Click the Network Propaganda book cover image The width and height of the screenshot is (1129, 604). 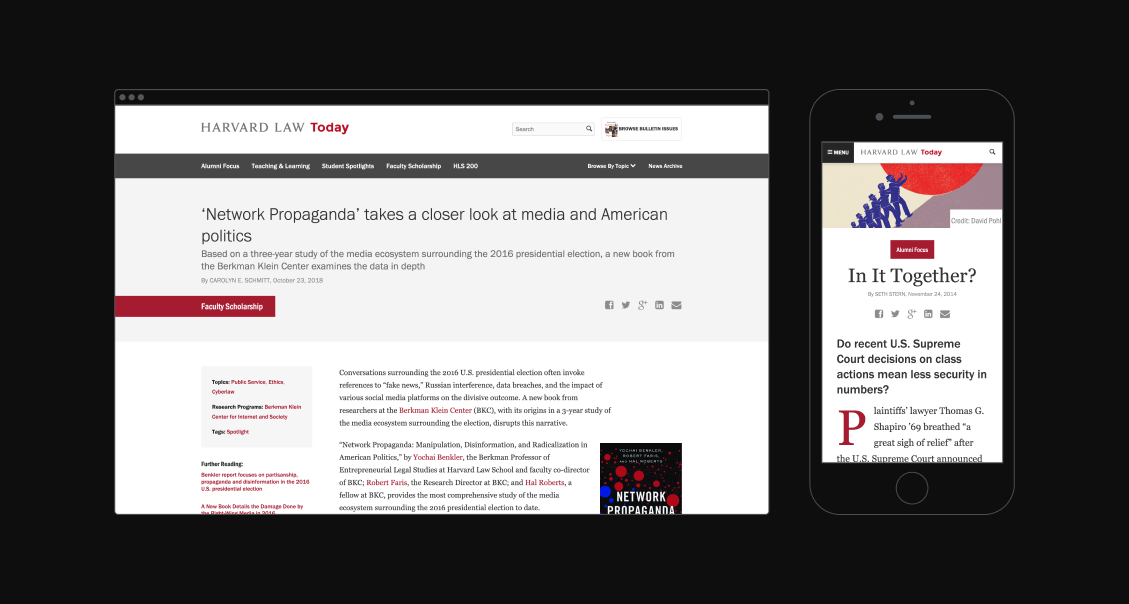tap(641, 479)
